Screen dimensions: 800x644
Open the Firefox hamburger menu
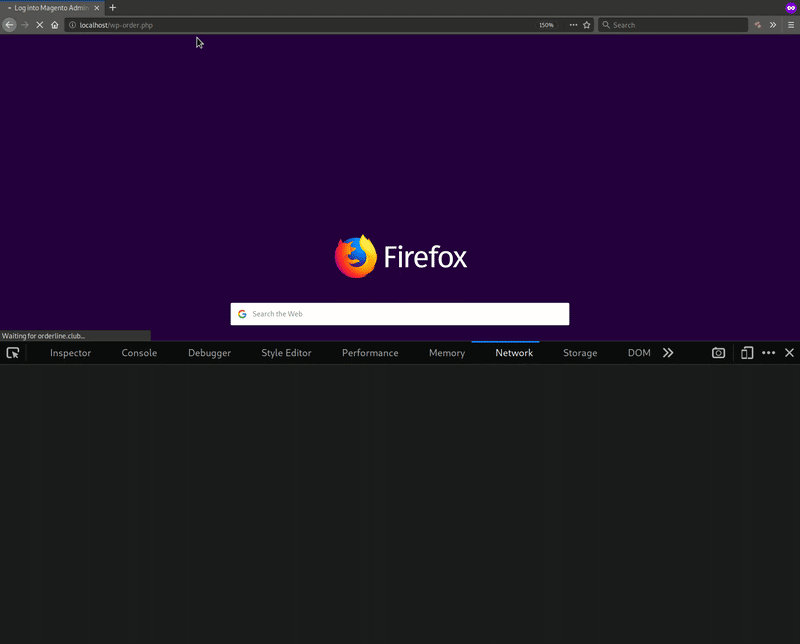click(791, 25)
